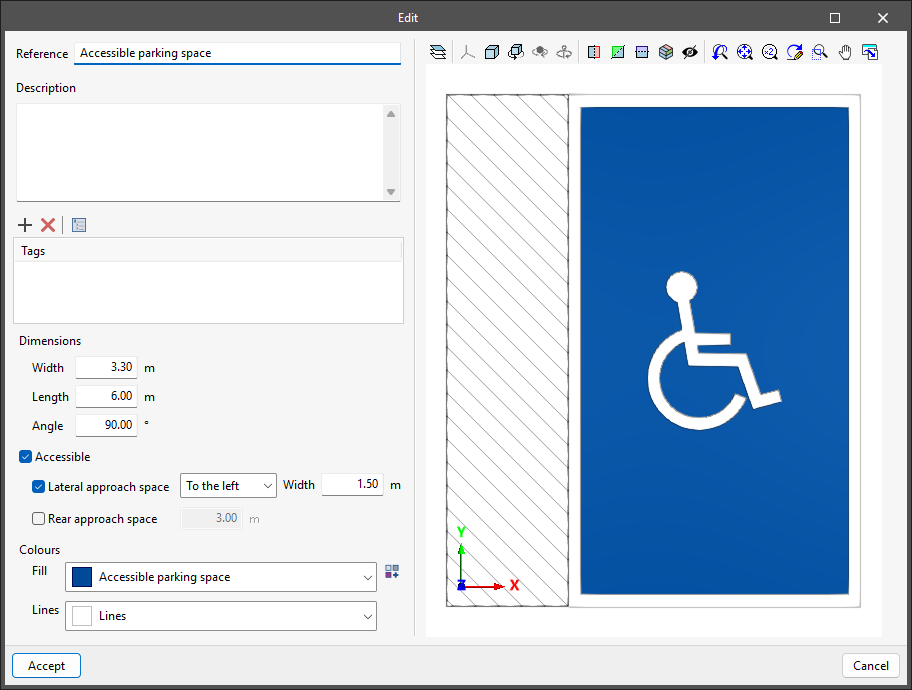Click the greyed orbit rotation icon
Image resolution: width=912 pixels, height=690 pixels.
click(540, 52)
